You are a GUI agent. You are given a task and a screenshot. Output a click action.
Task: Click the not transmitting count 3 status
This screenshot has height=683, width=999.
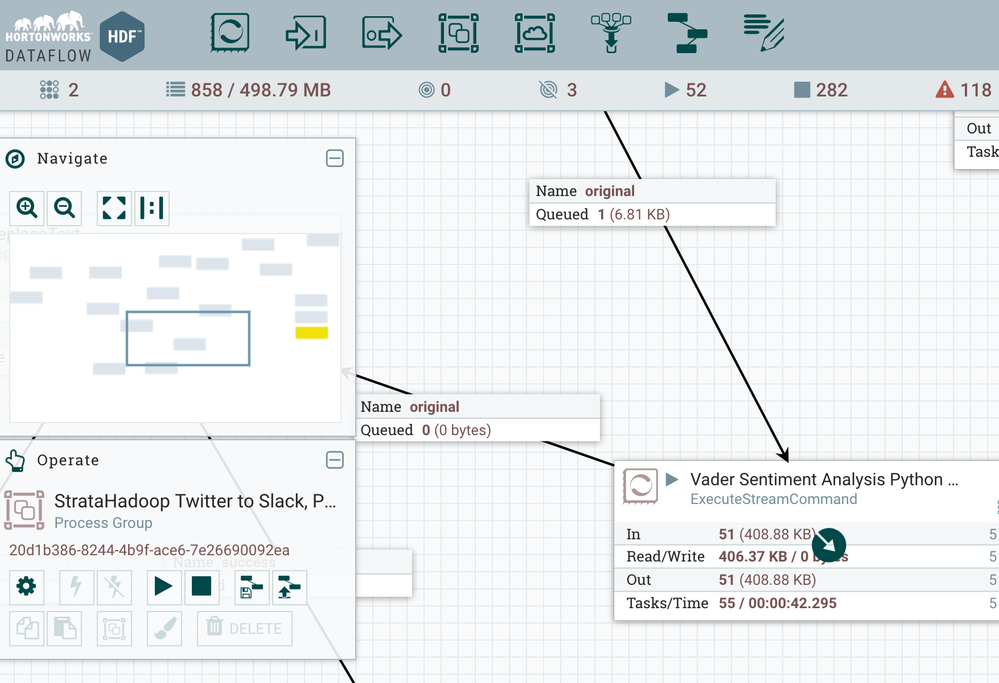[x=558, y=90]
